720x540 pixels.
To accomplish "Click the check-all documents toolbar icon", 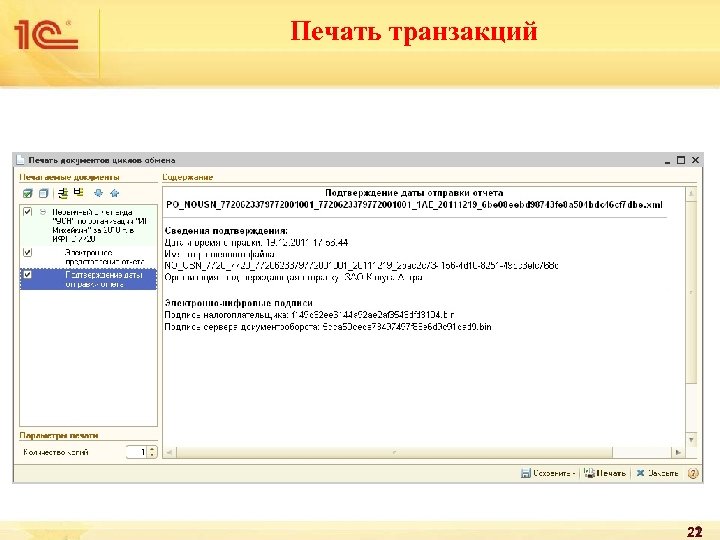I will 28,193.
